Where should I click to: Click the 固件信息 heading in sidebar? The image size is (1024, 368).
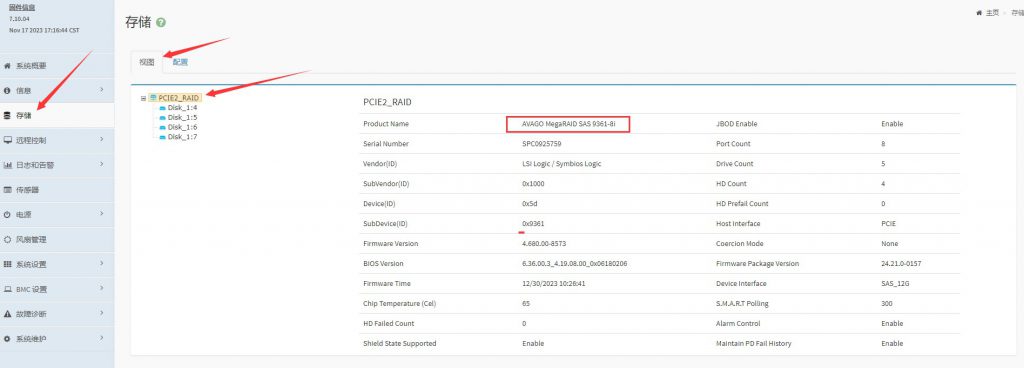point(22,8)
